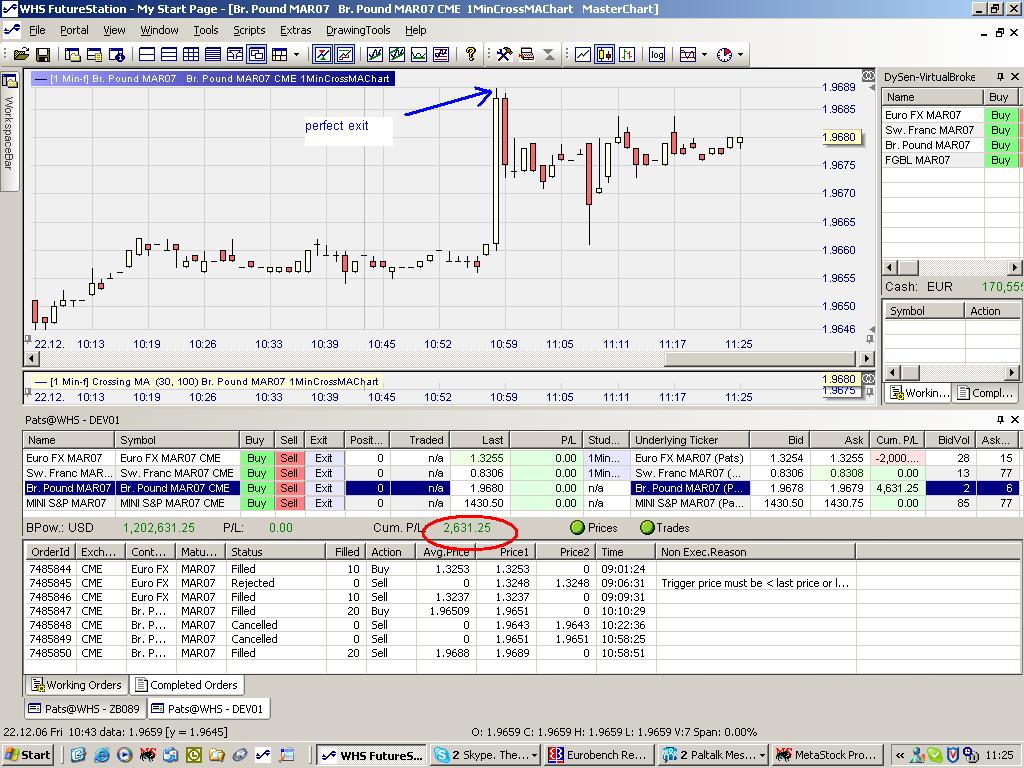Click the grid window layout icon
The height and width of the screenshot is (768, 1024).
(x=191, y=55)
